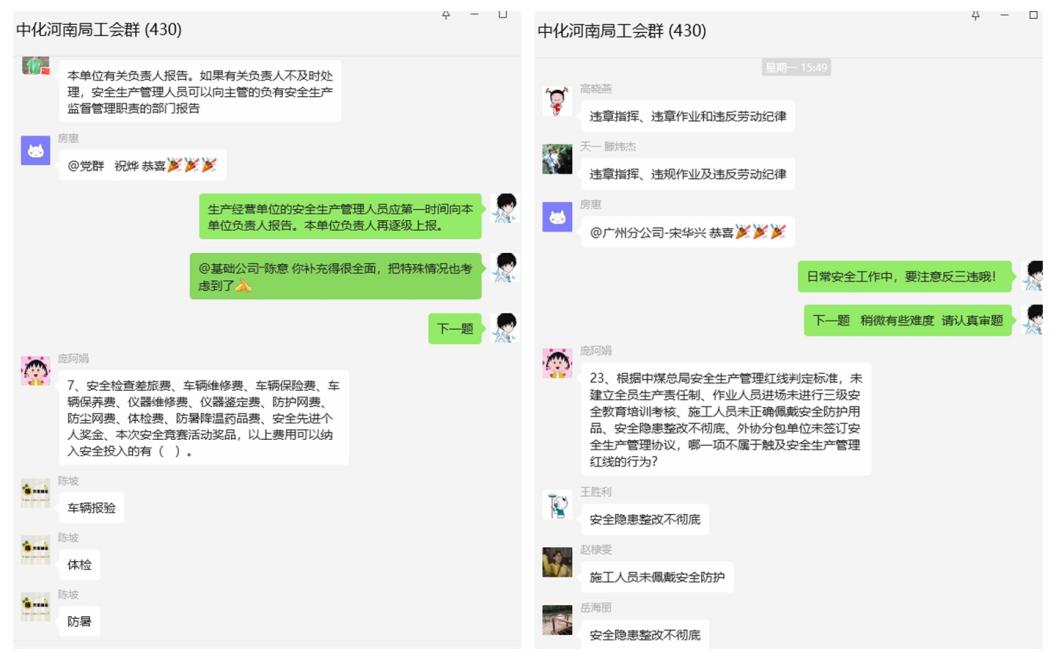Click the avatar beside 施工人员未佩戴安全防护 message
The image size is (1056, 660).
pyautogui.click(x=557, y=562)
